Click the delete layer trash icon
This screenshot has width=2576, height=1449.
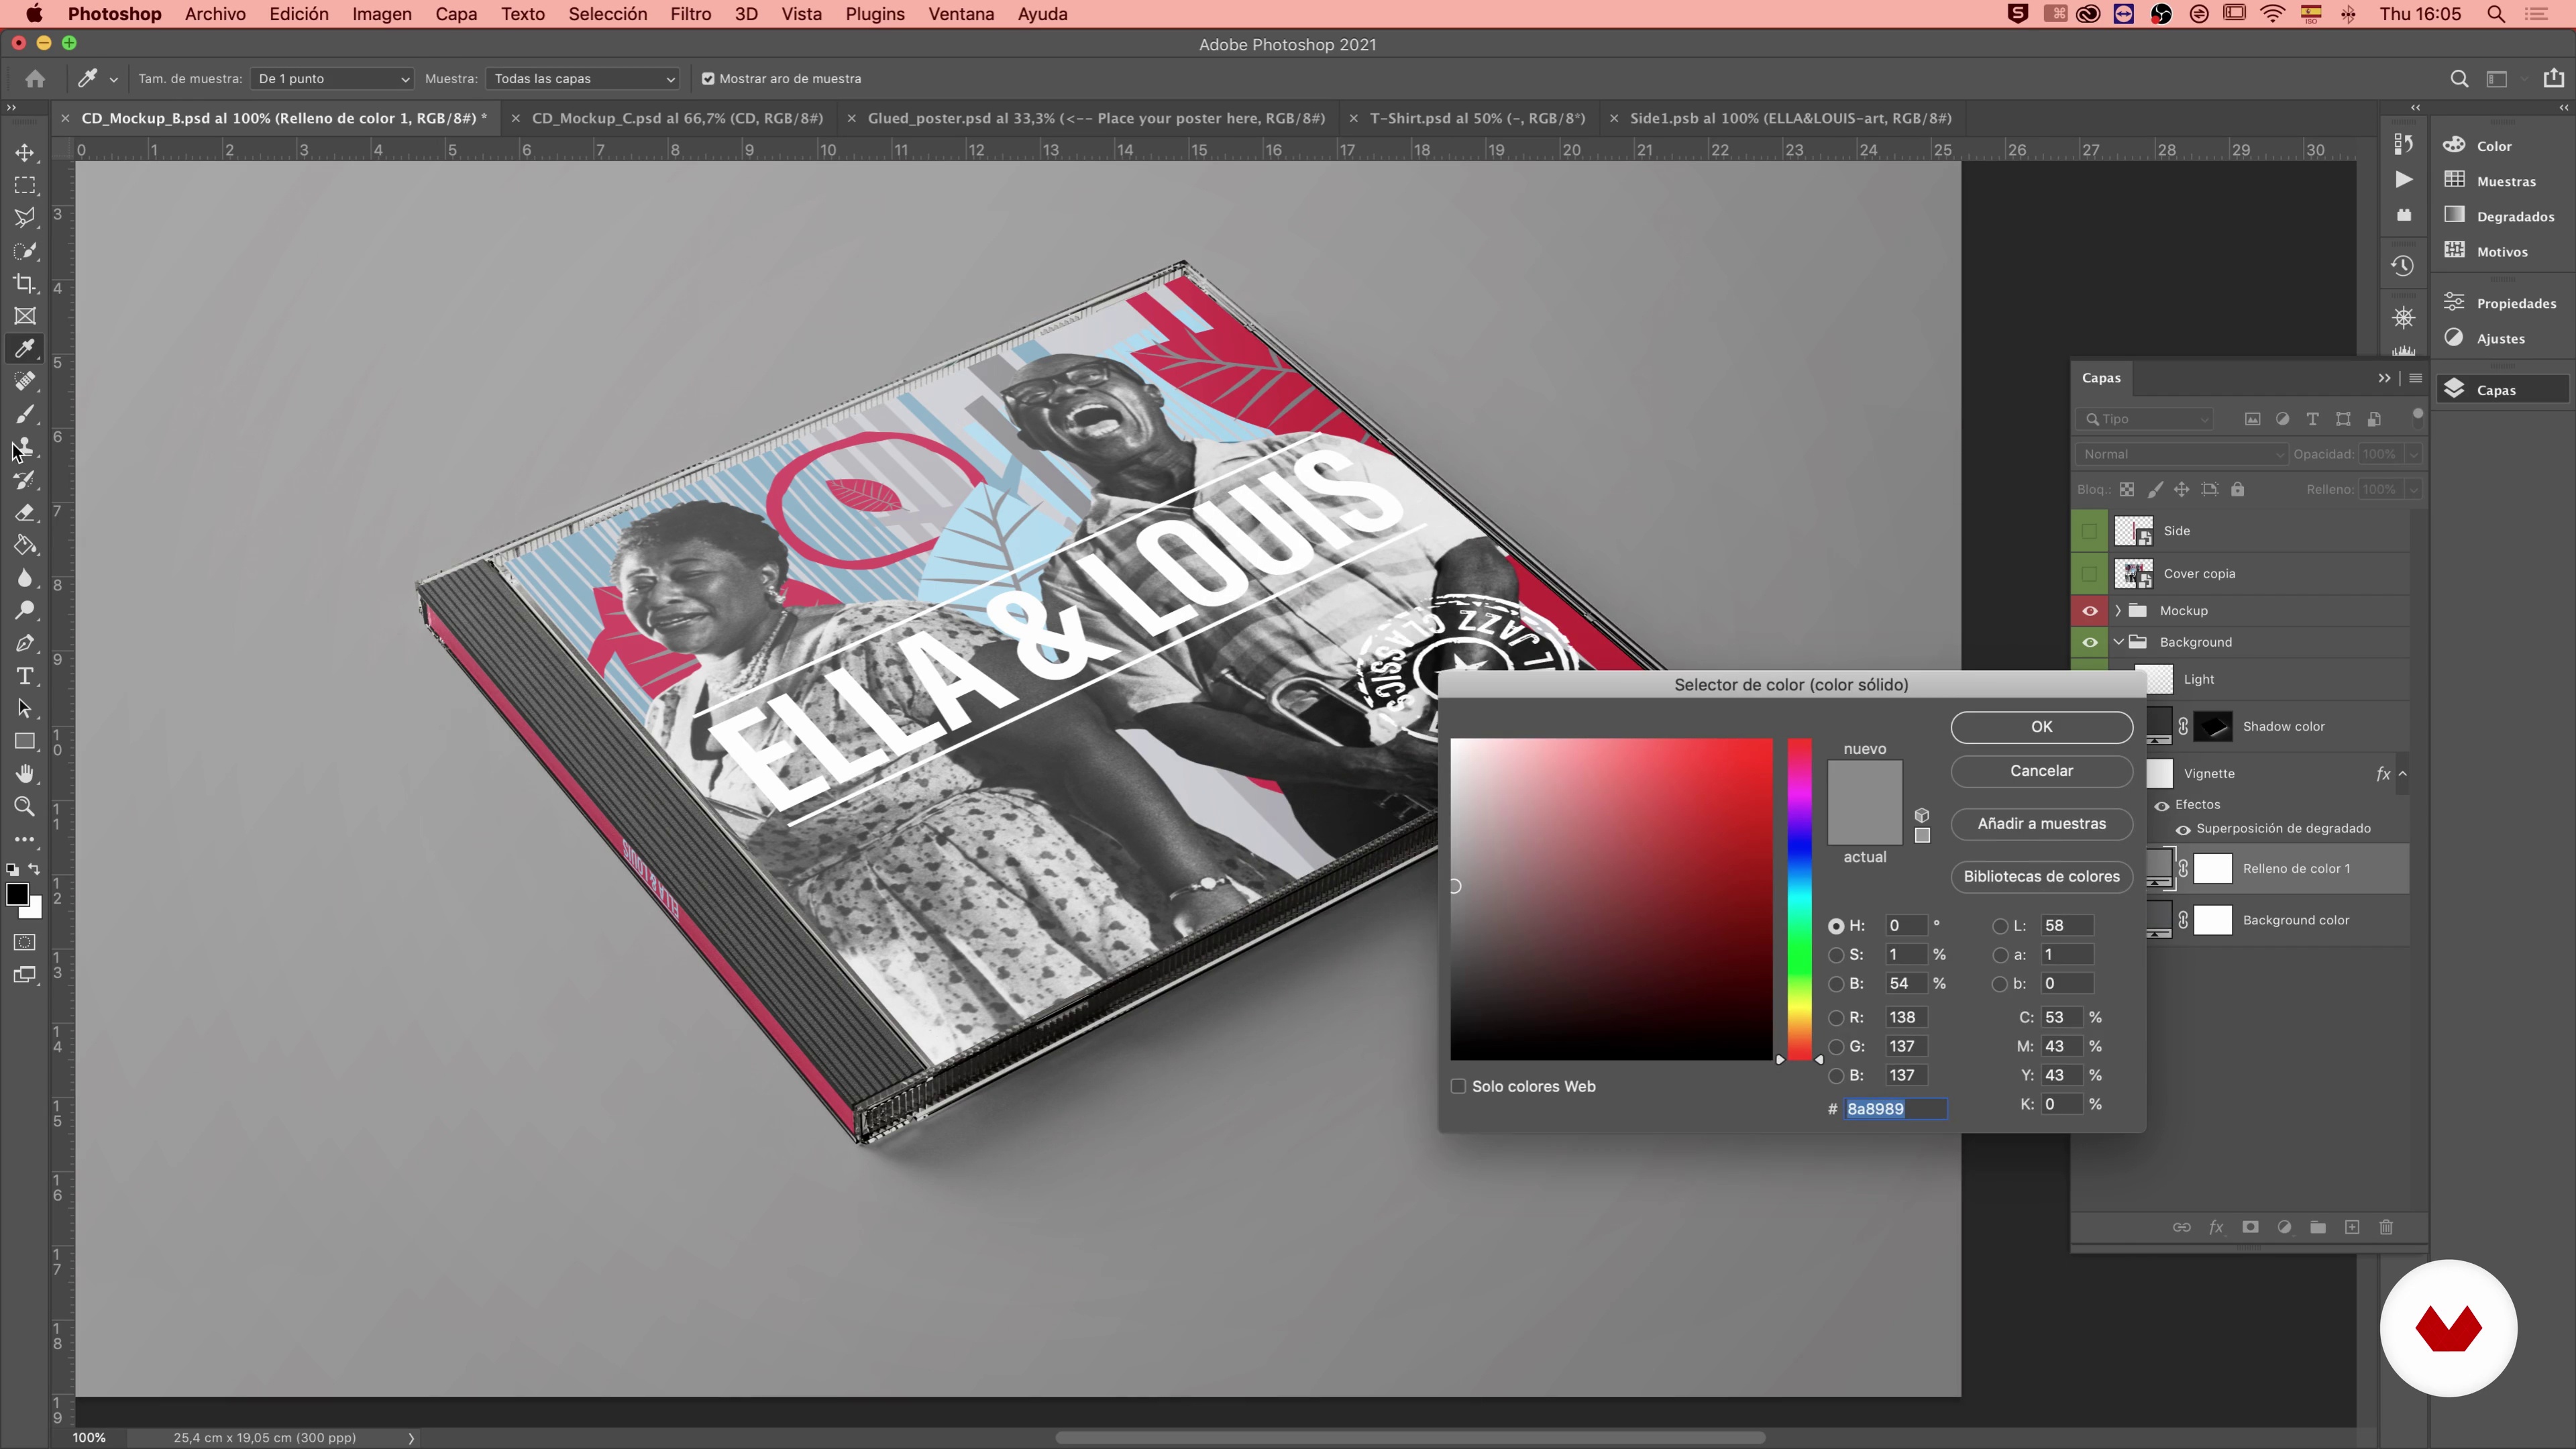tap(2386, 1227)
